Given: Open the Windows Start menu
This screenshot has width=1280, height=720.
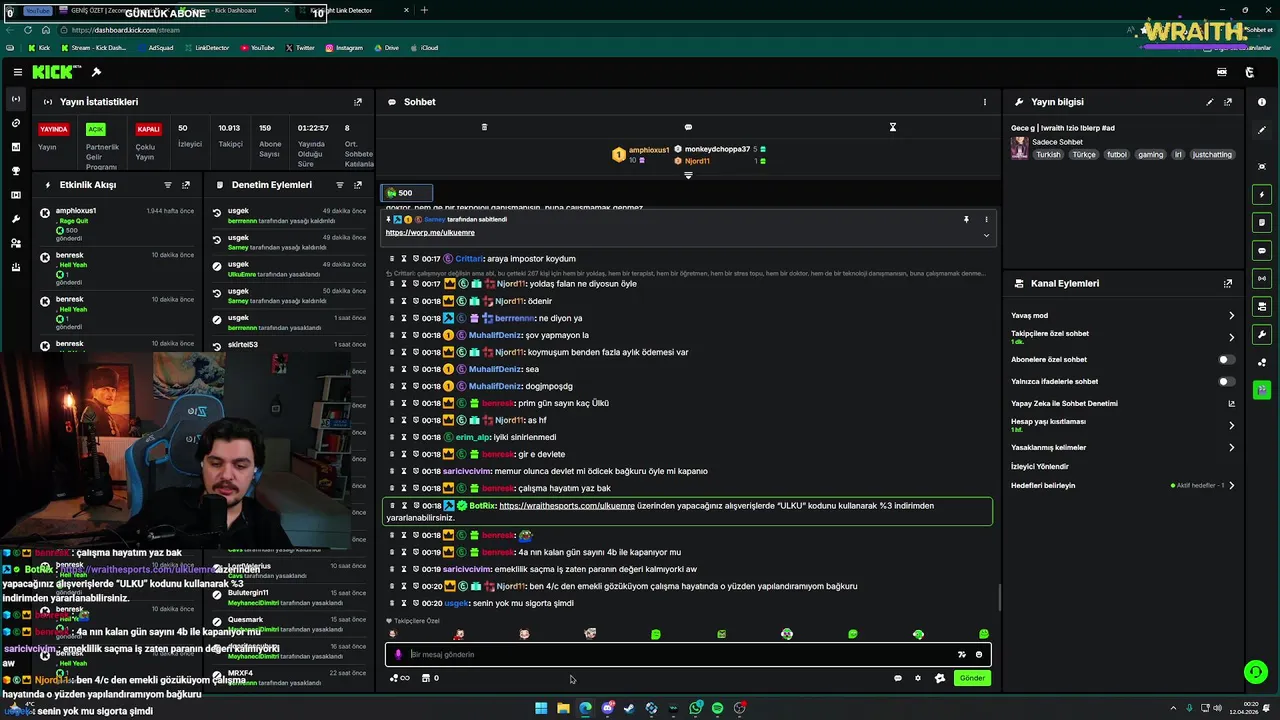Looking at the screenshot, I should tap(541, 708).
